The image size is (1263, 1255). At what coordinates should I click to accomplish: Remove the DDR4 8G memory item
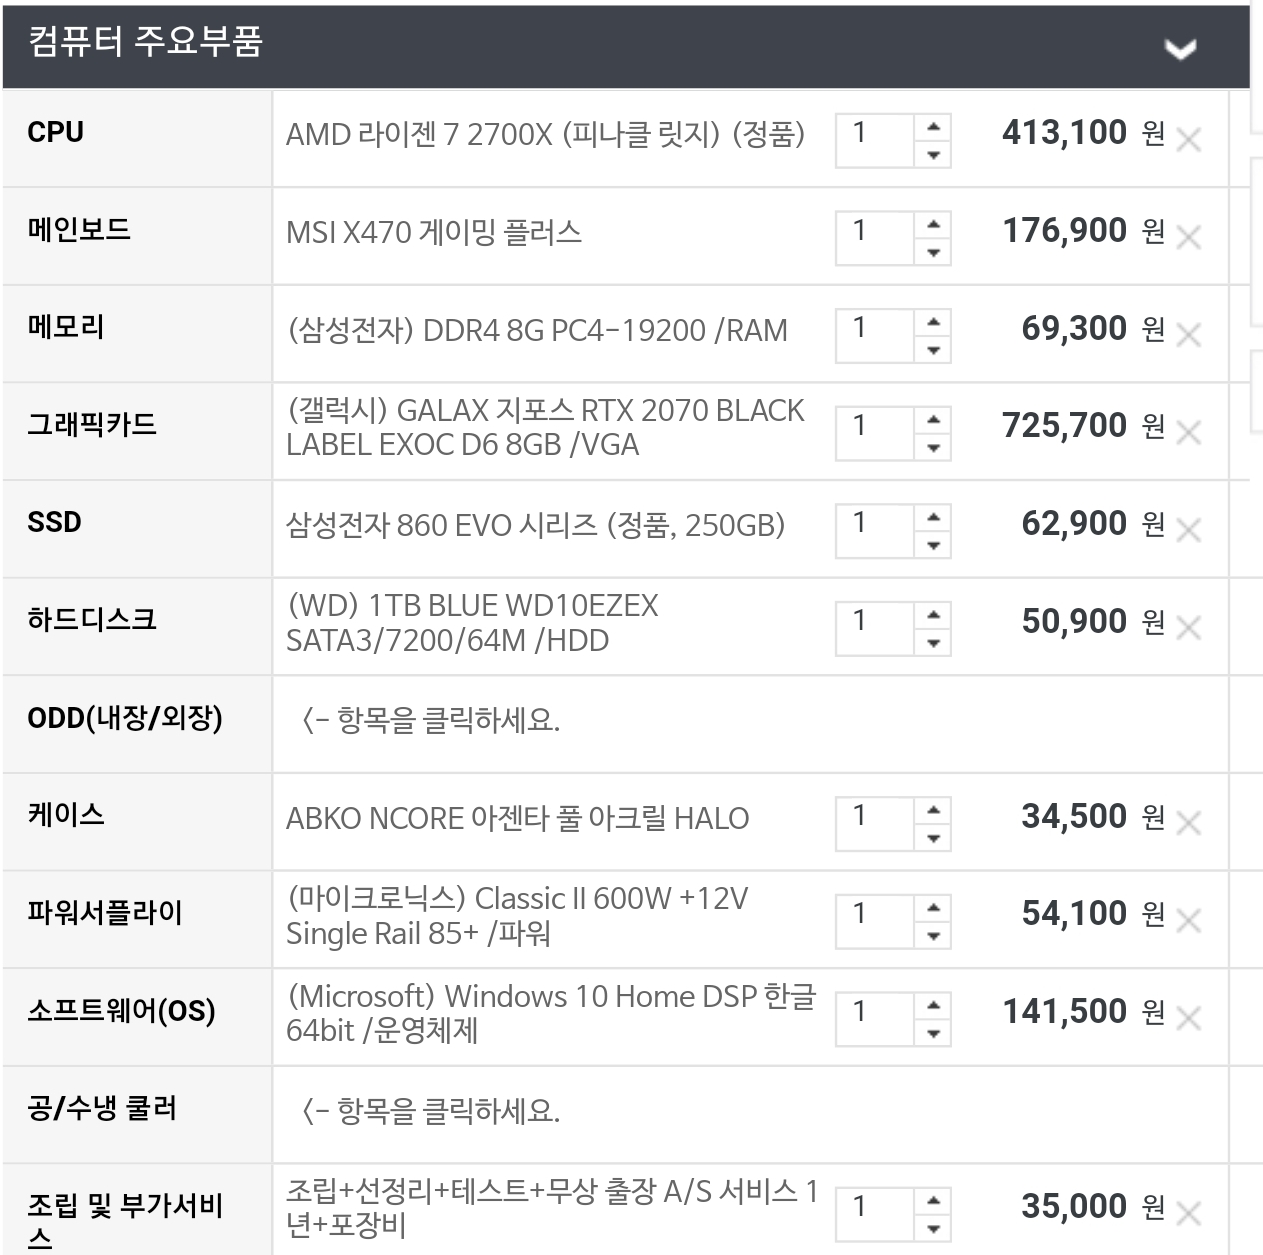pyautogui.click(x=1188, y=335)
